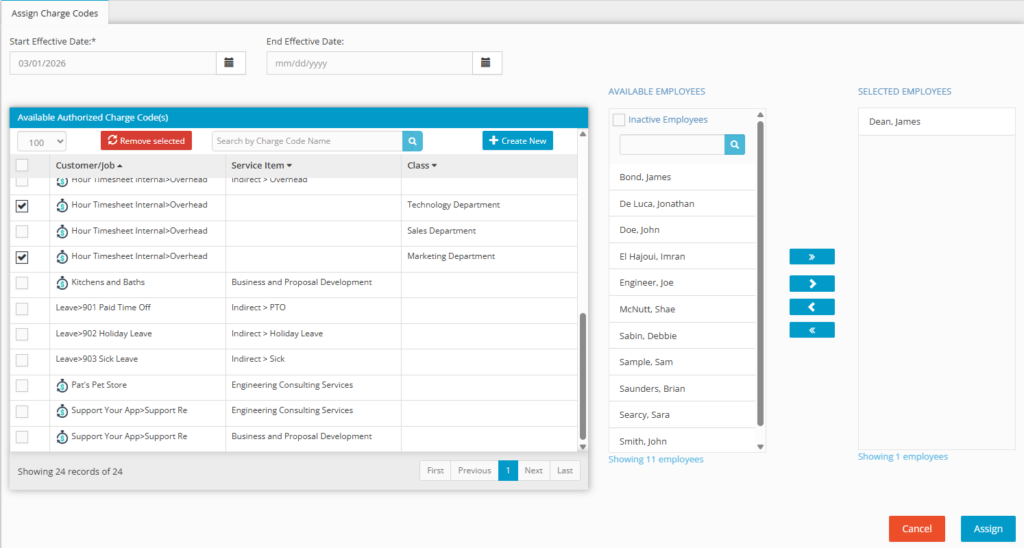The height and width of the screenshot is (548, 1024).
Task: Click timesheet icon beside Kitchens and Baths
Action: tap(62, 283)
